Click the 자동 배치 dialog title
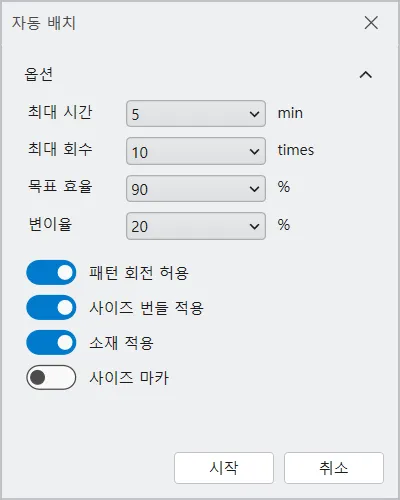Viewport: 400px width, 500px height. click(x=44, y=23)
